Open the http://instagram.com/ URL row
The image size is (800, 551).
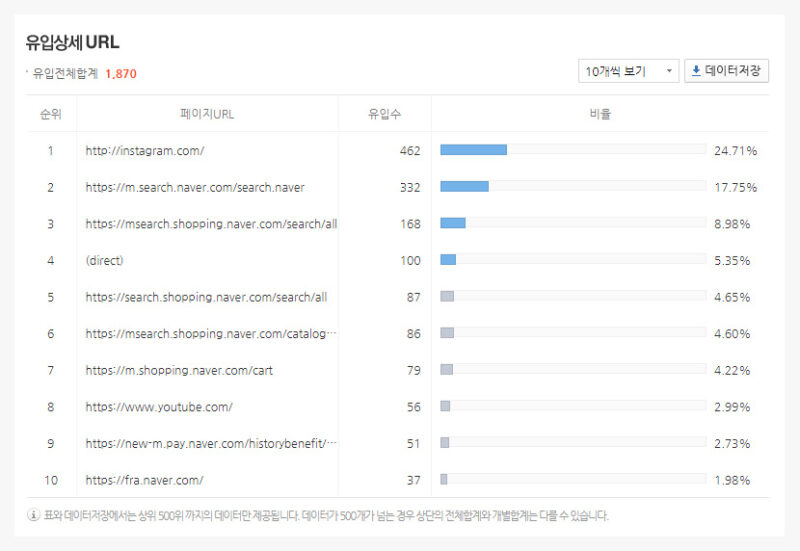tap(145, 151)
